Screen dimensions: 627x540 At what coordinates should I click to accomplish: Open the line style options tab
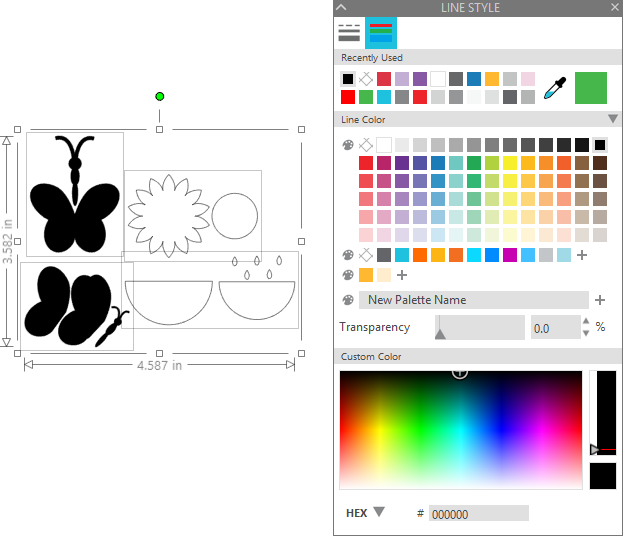point(349,33)
